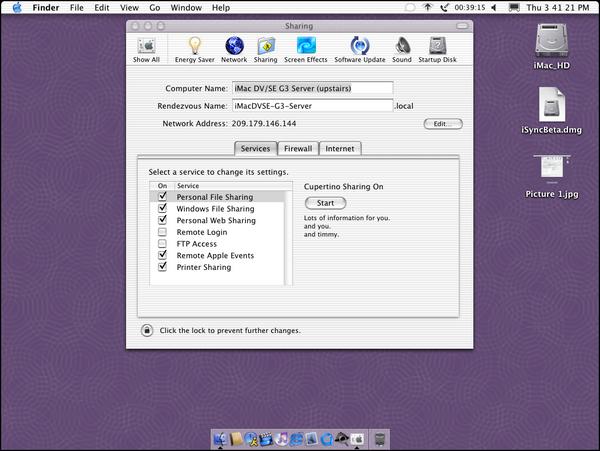Click the volume icon in menu bar
This screenshot has width=600, height=451.
[494, 7]
